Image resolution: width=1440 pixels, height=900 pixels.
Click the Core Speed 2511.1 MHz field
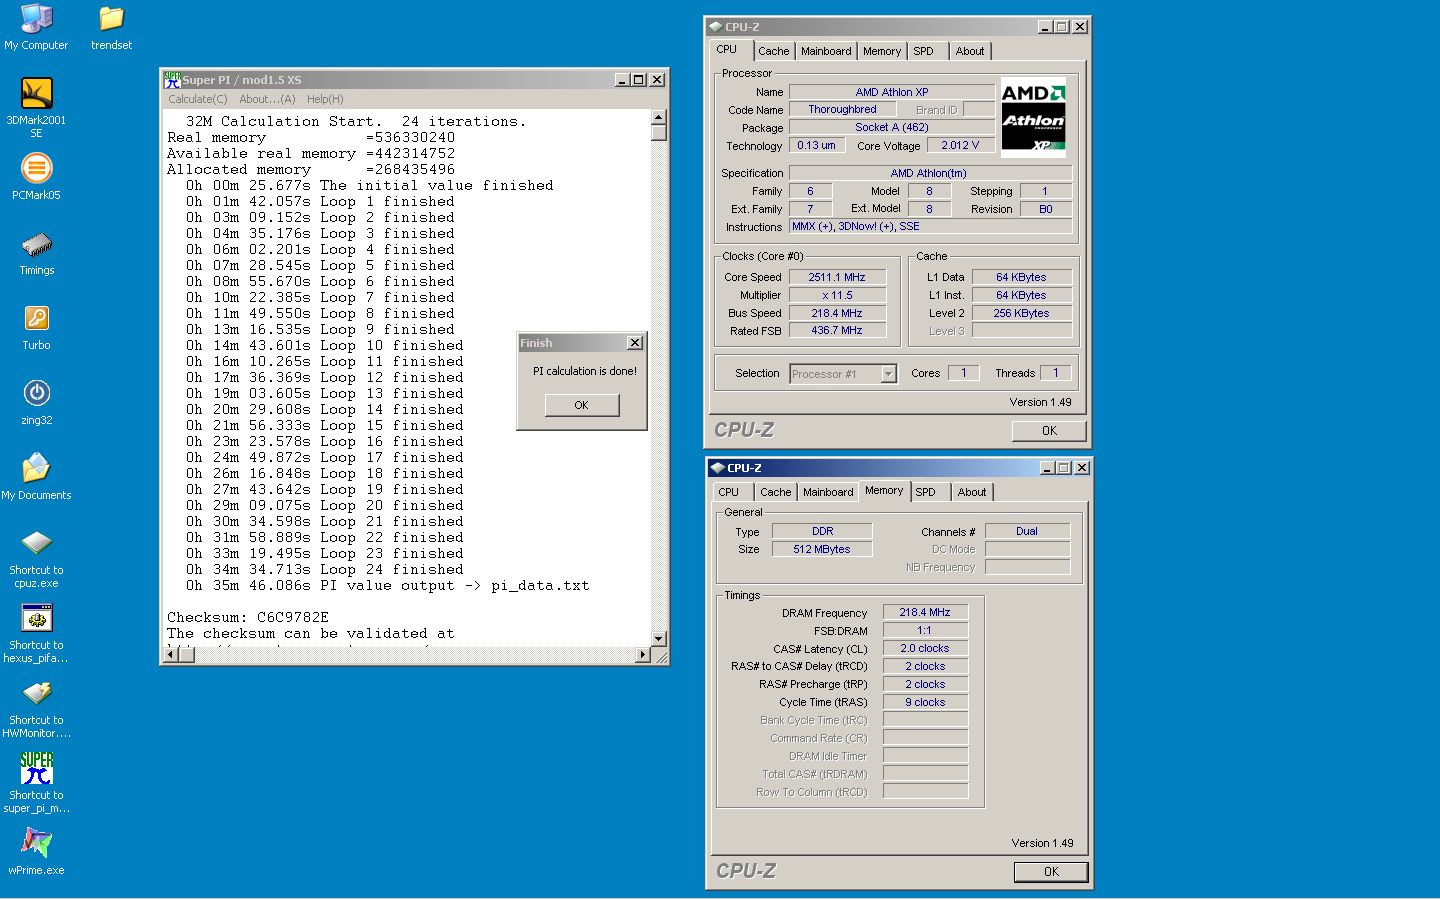(x=837, y=277)
